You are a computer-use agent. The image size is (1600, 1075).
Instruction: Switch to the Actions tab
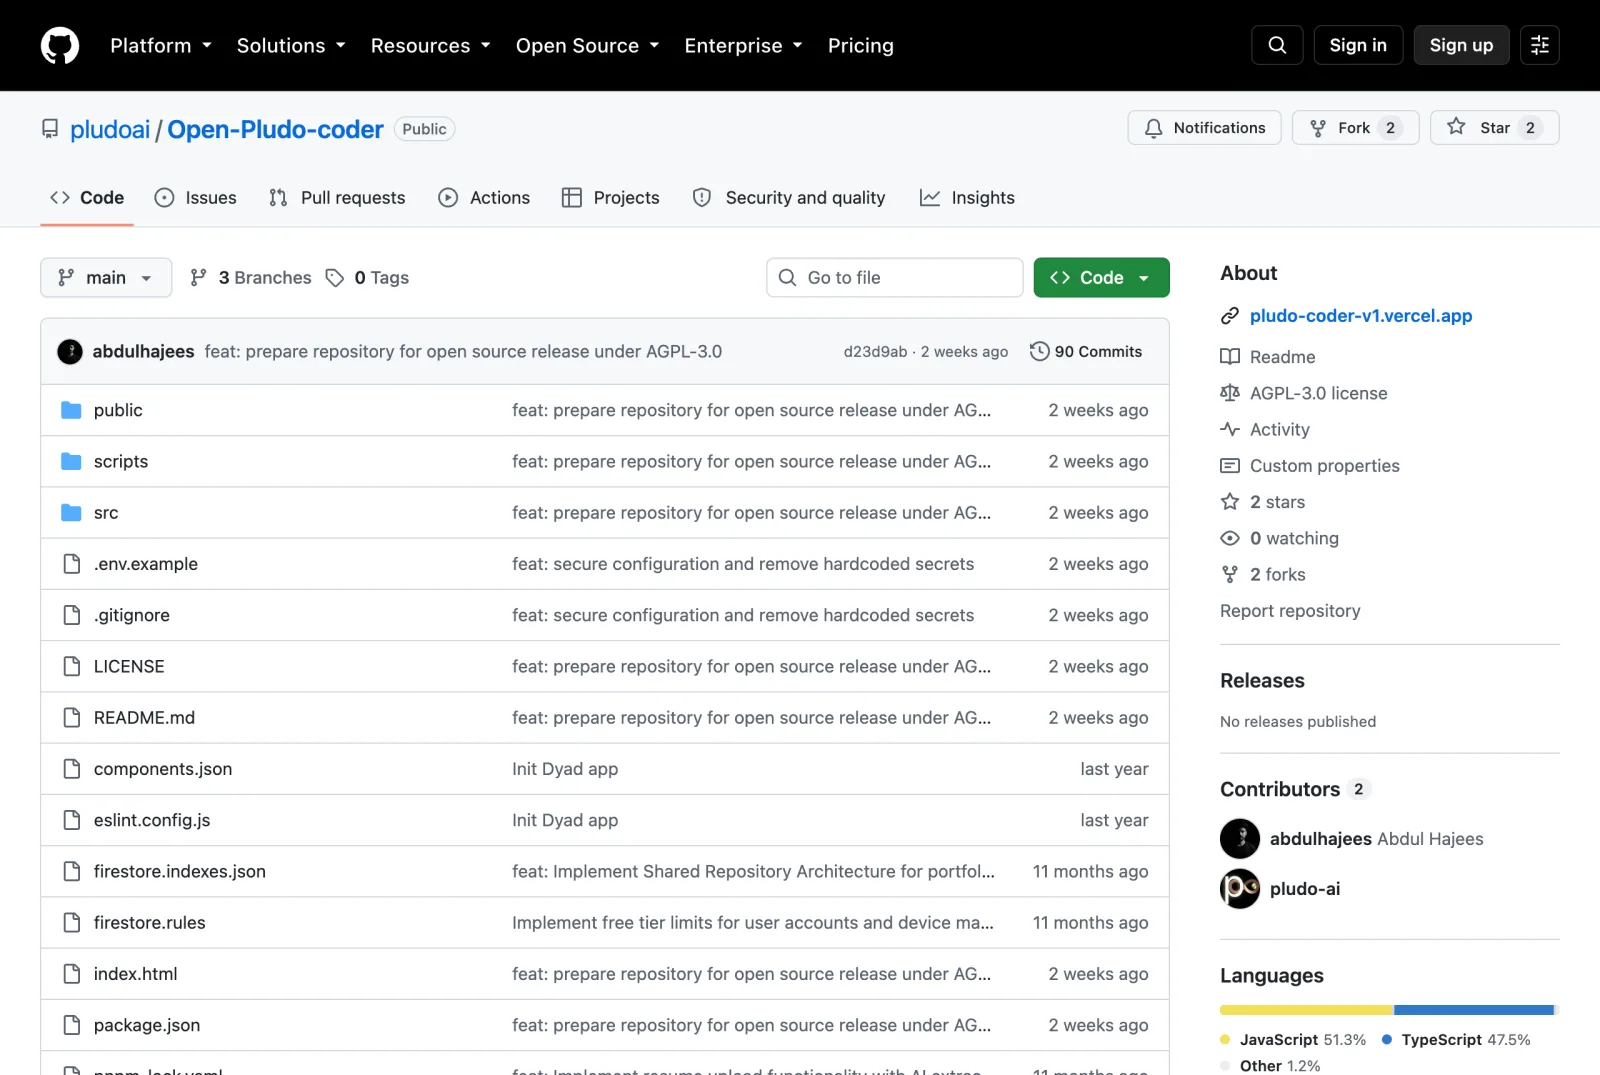tap(484, 198)
